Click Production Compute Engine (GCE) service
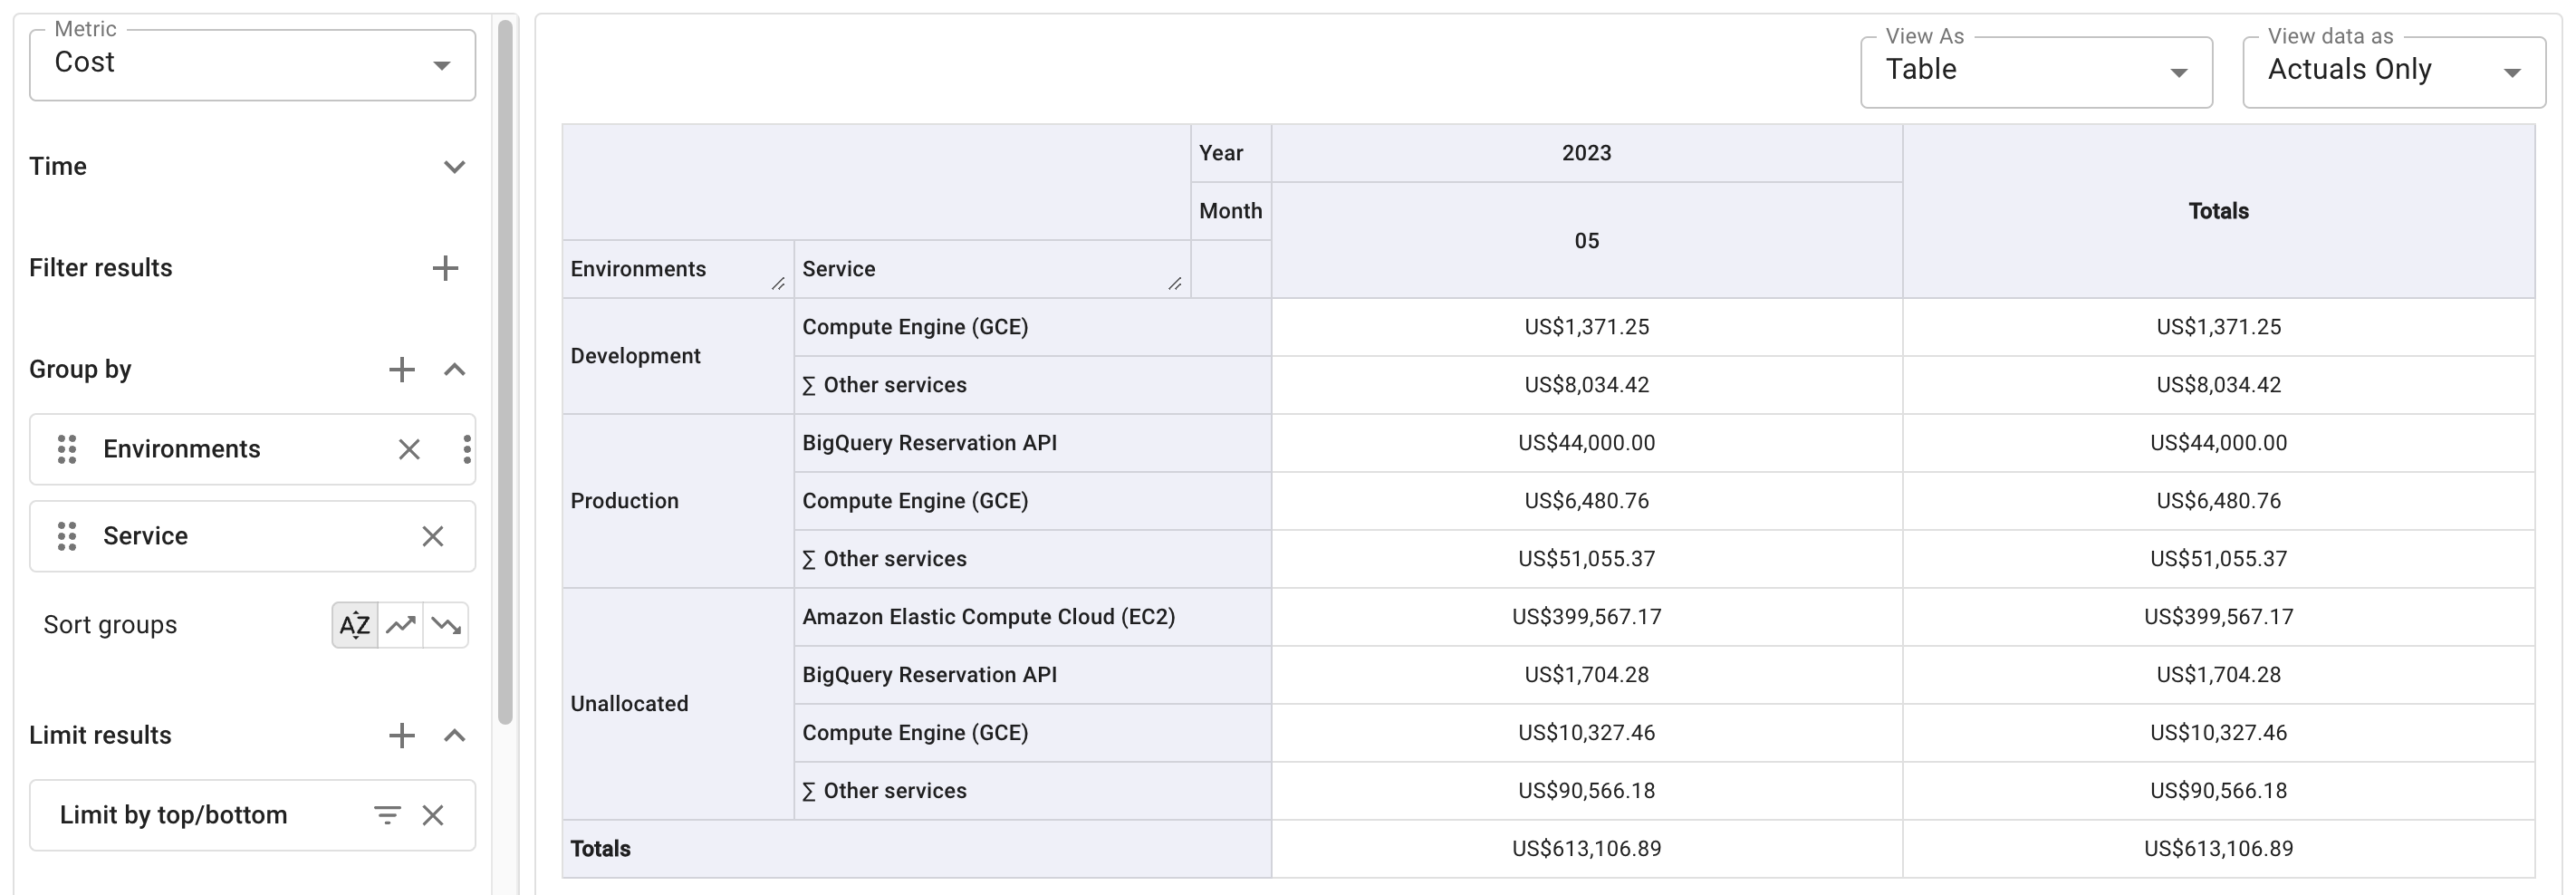 tap(1033, 501)
